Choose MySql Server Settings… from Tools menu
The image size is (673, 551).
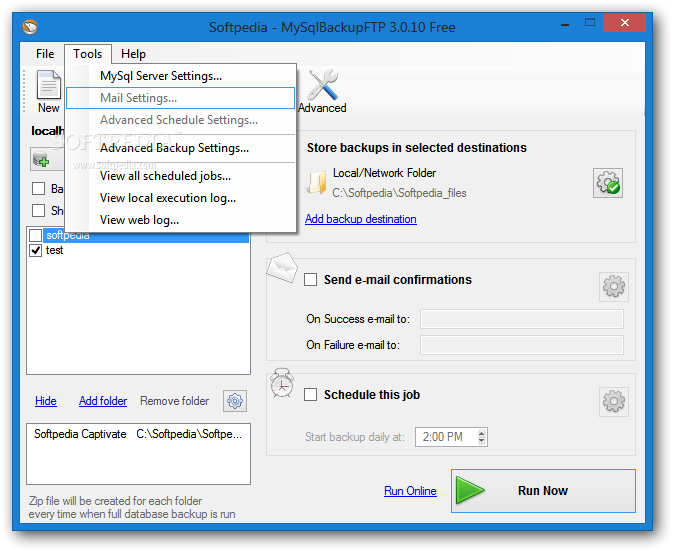[180, 76]
